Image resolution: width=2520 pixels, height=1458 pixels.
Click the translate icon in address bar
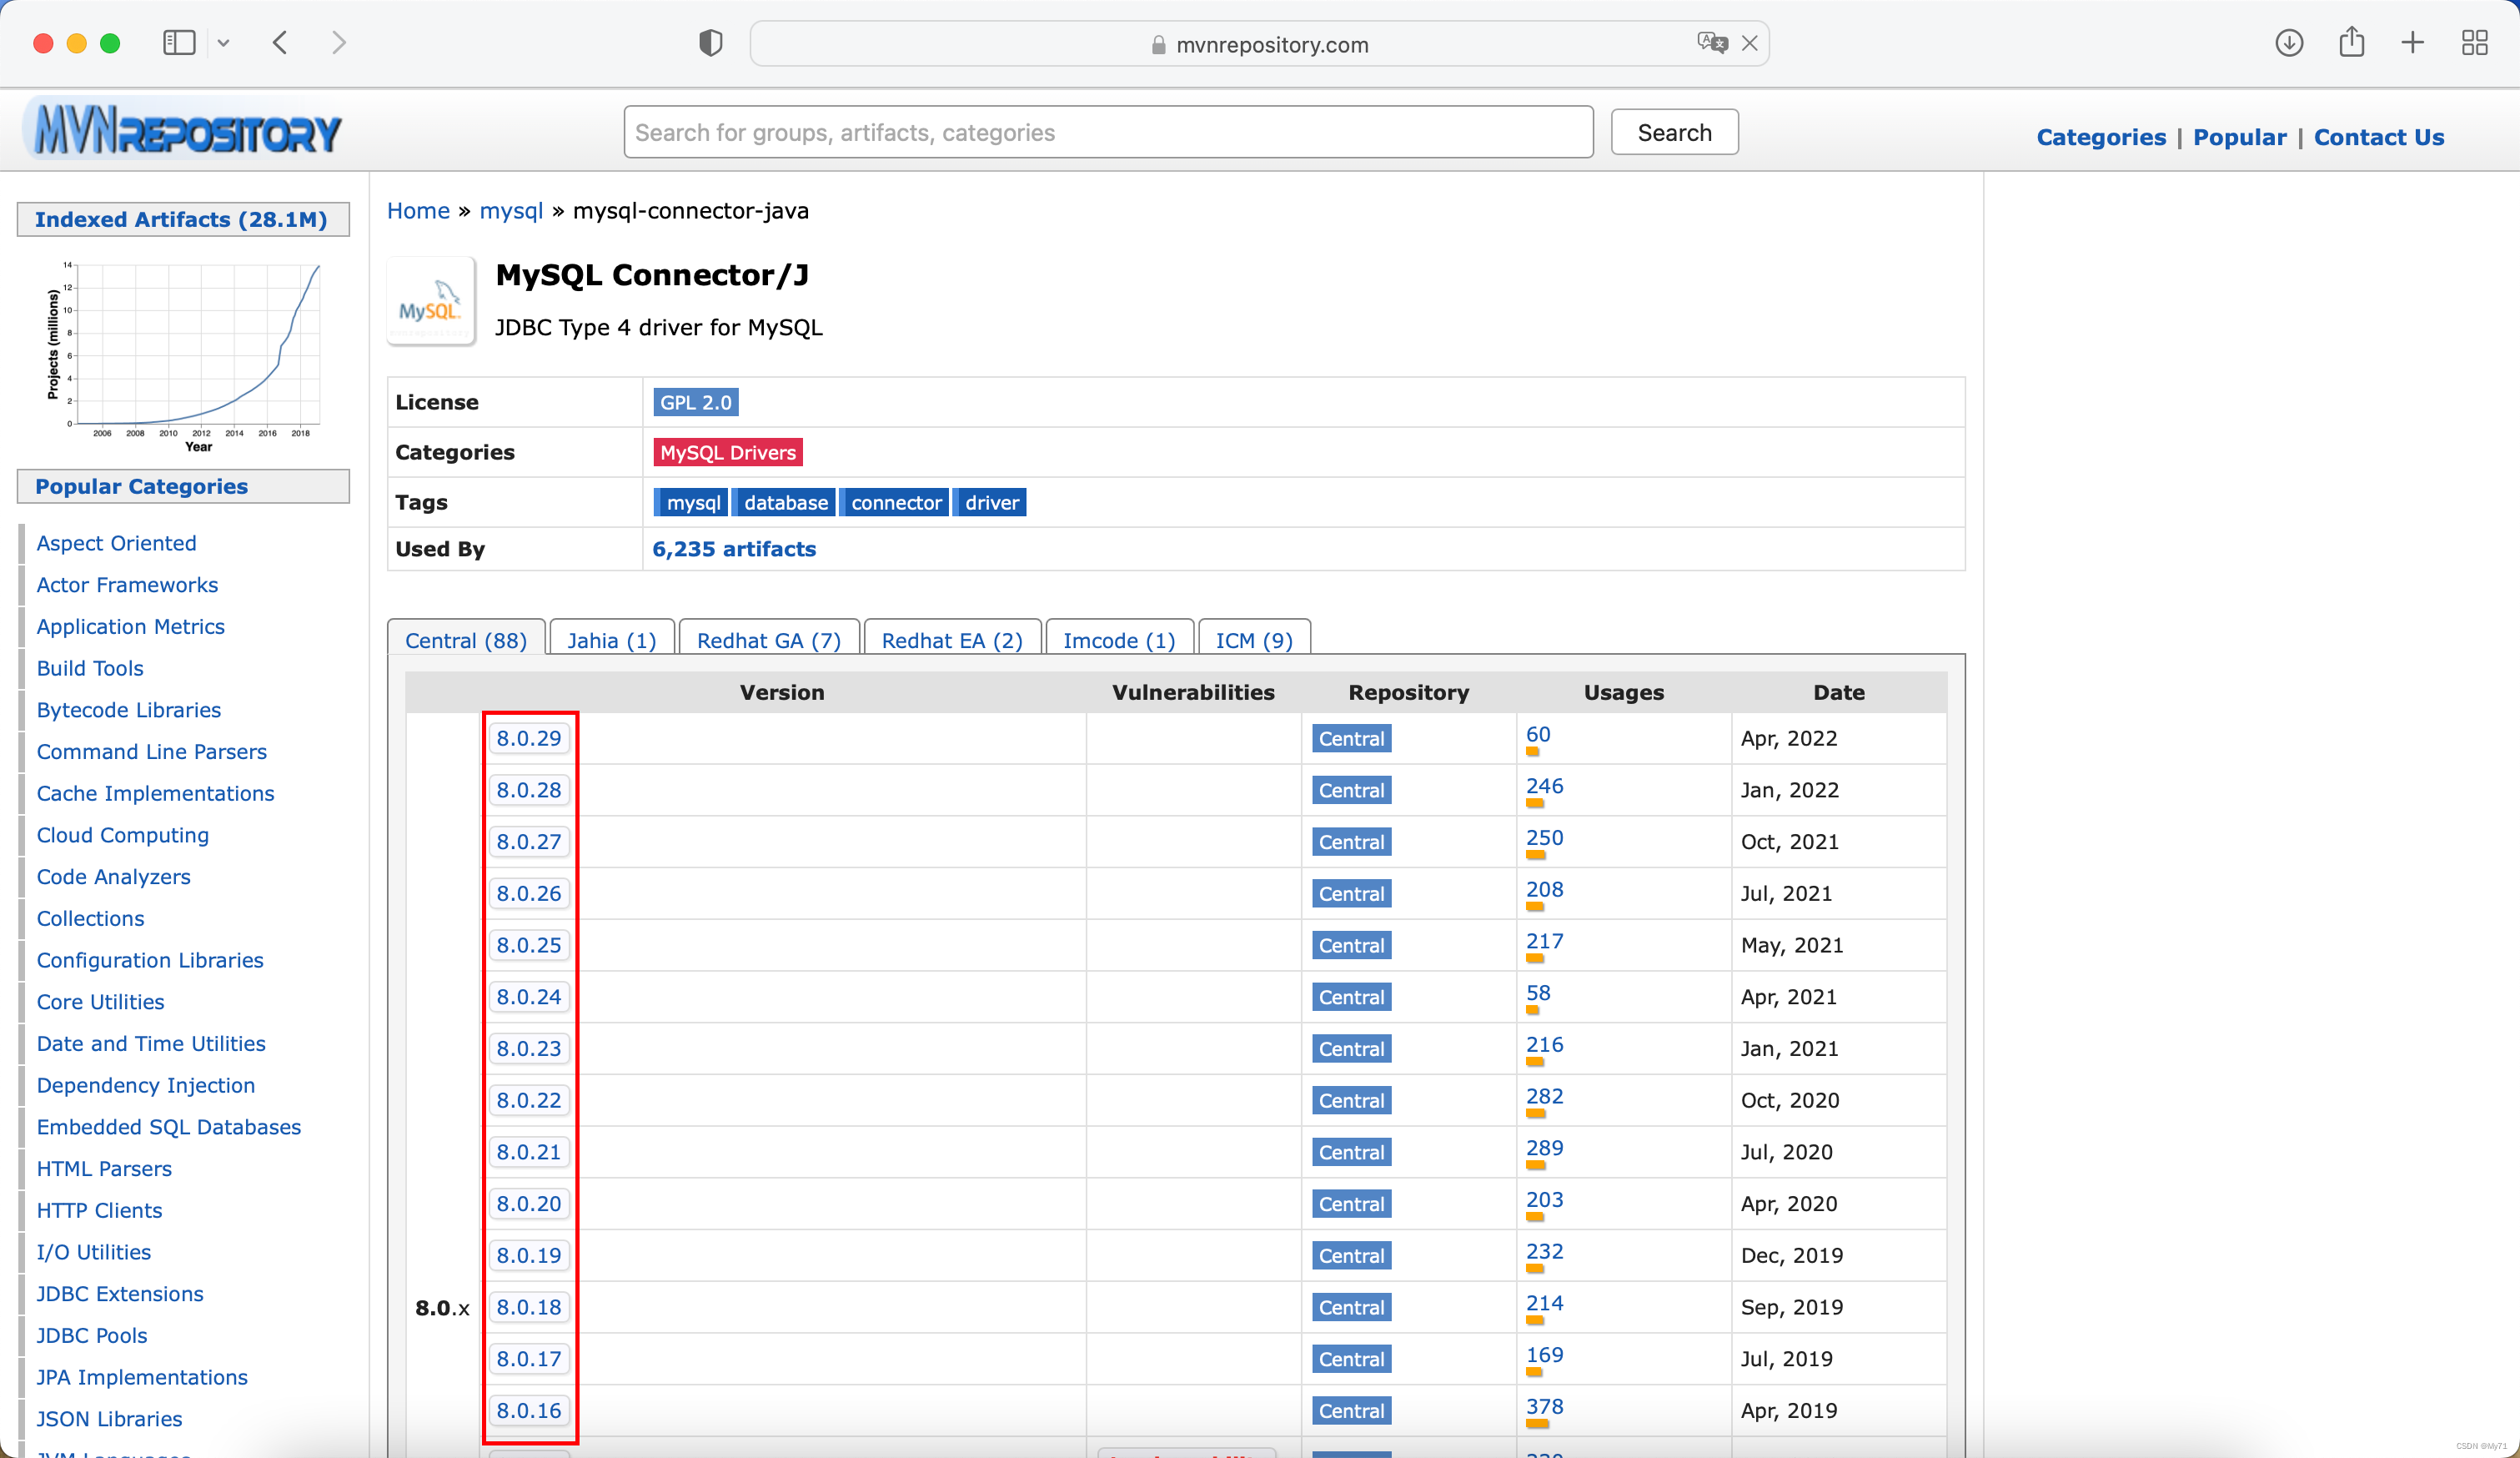[x=1711, y=43]
